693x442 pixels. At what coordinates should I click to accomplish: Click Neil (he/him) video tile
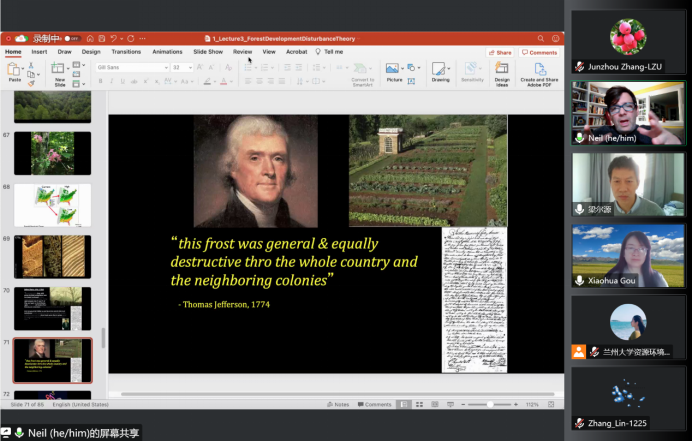point(628,113)
